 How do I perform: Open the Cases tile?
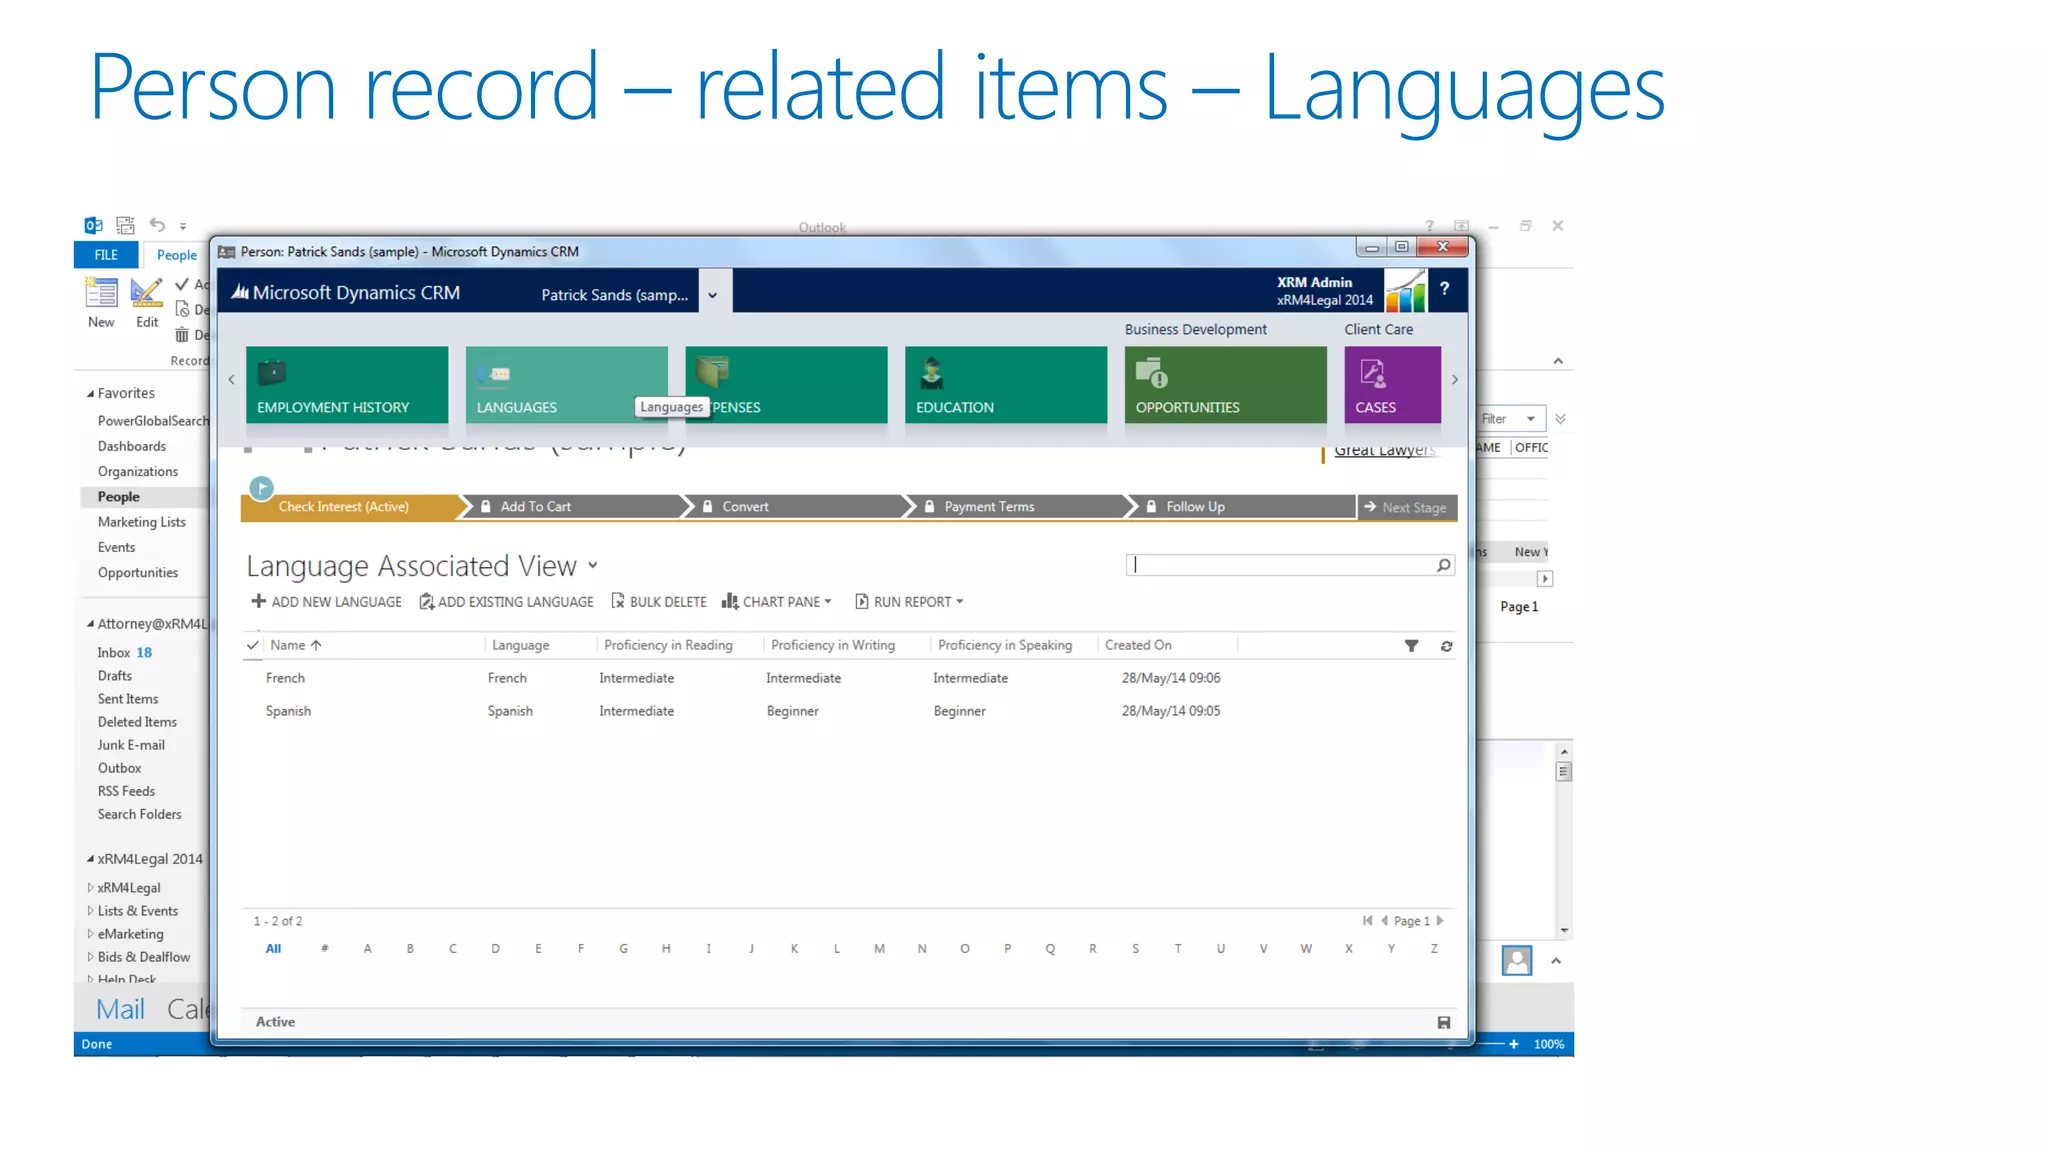pos(1392,384)
